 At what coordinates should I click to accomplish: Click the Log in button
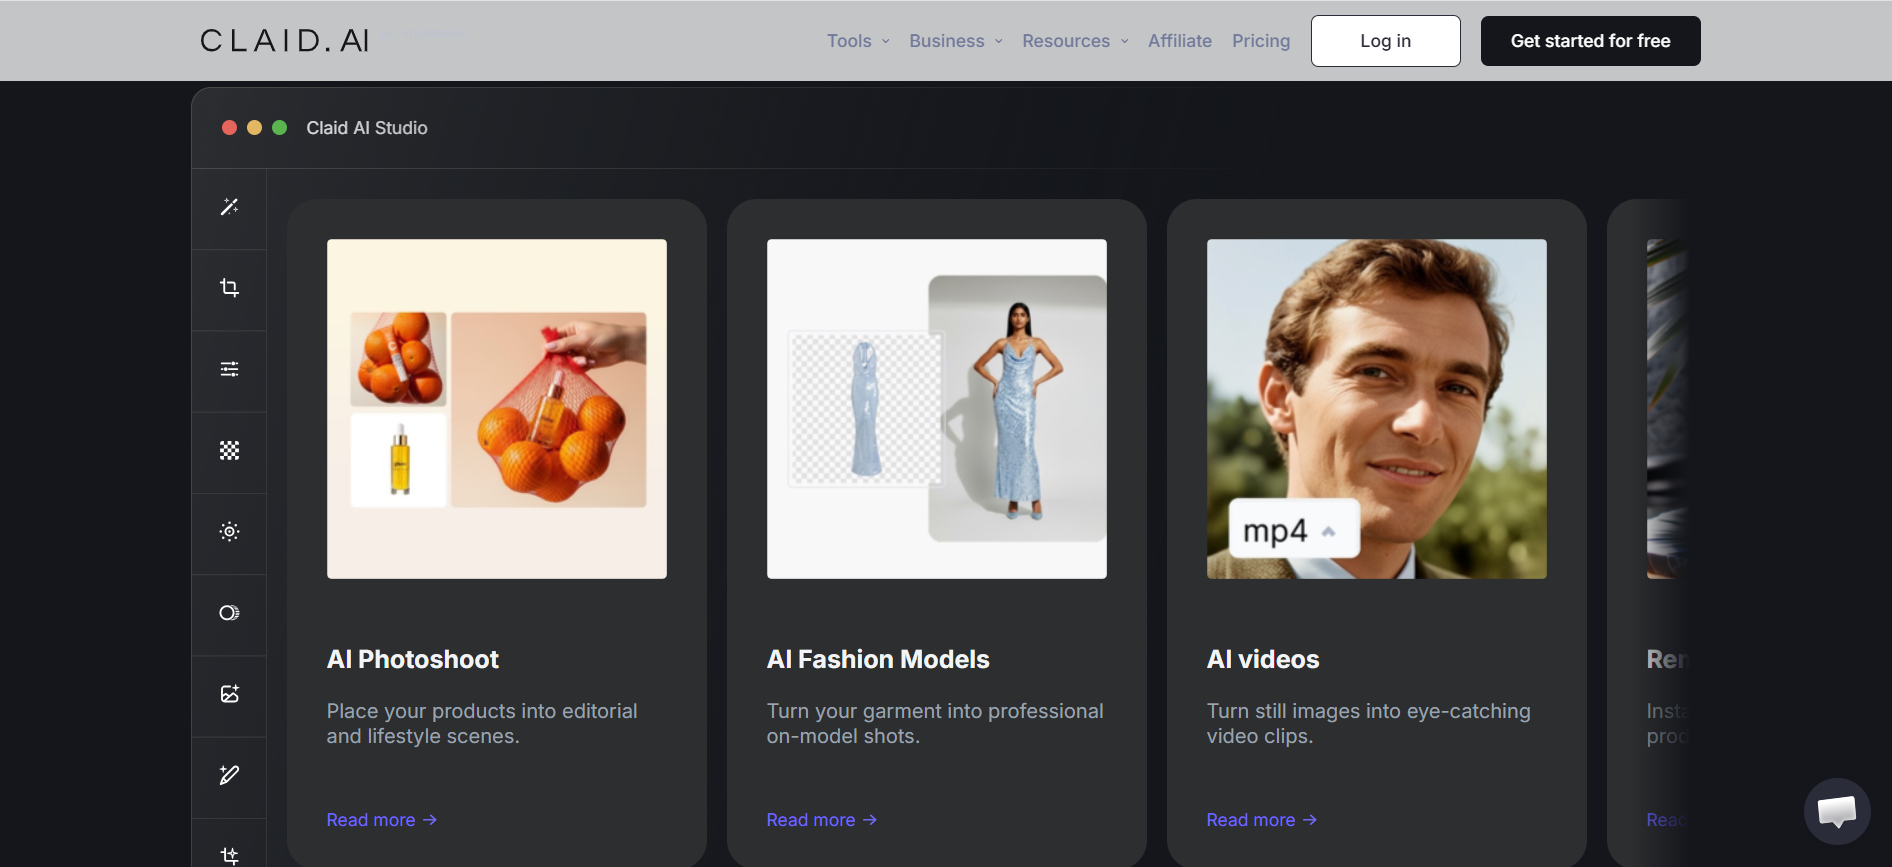pos(1385,41)
